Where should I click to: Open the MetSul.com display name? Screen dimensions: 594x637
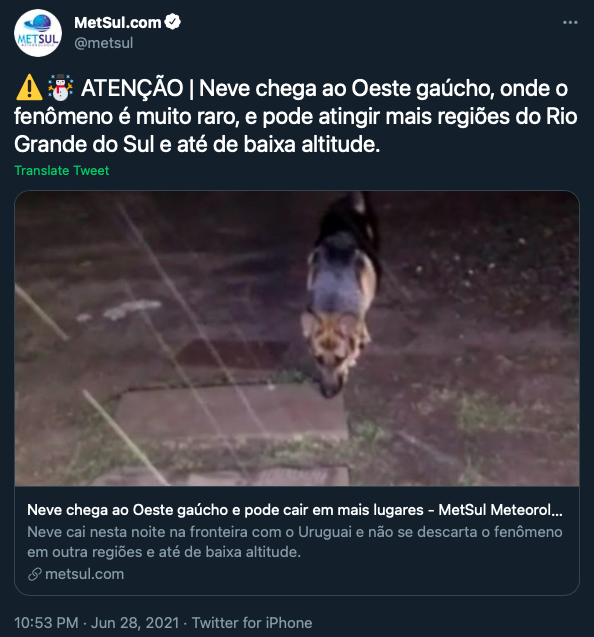[x=117, y=23]
